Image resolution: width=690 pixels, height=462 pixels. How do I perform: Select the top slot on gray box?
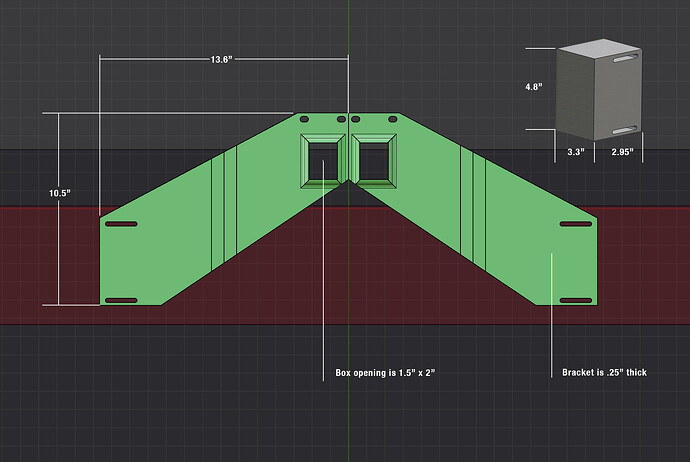pyautogui.click(x=626, y=58)
